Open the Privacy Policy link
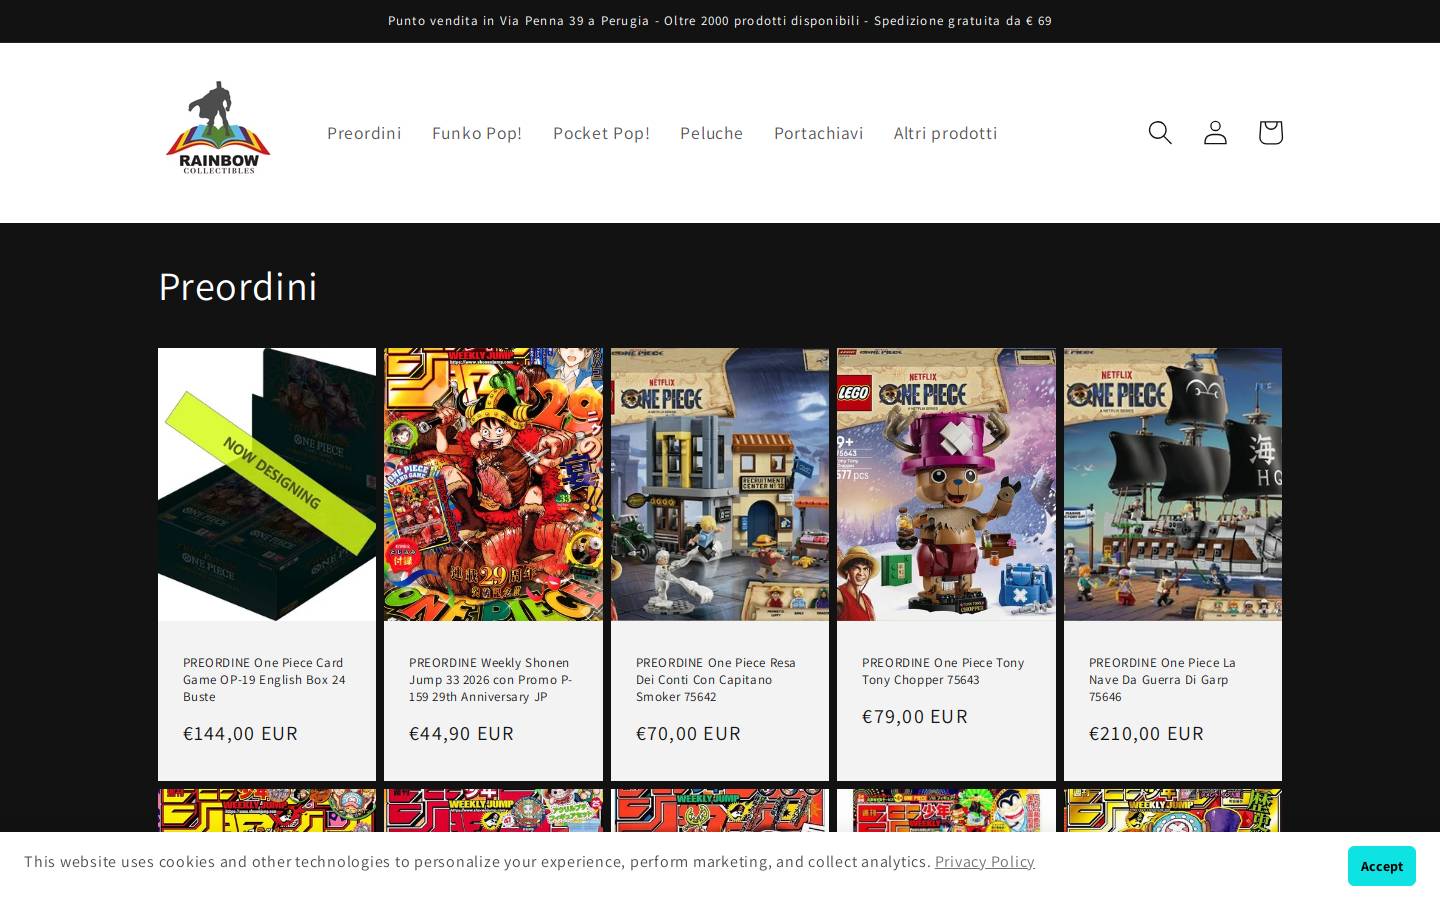The height and width of the screenshot is (900, 1440). (984, 862)
